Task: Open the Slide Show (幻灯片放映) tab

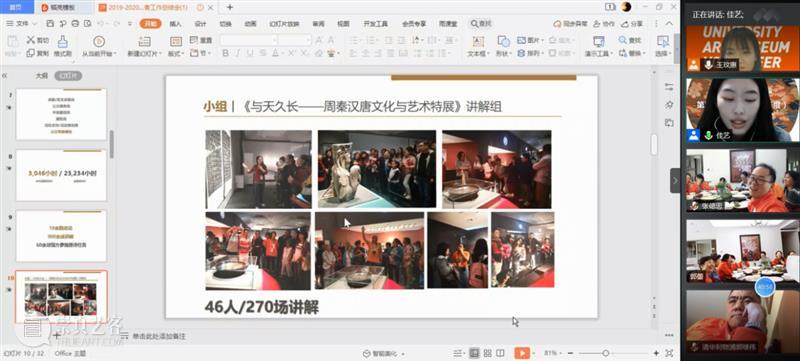Action: [284, 23]
